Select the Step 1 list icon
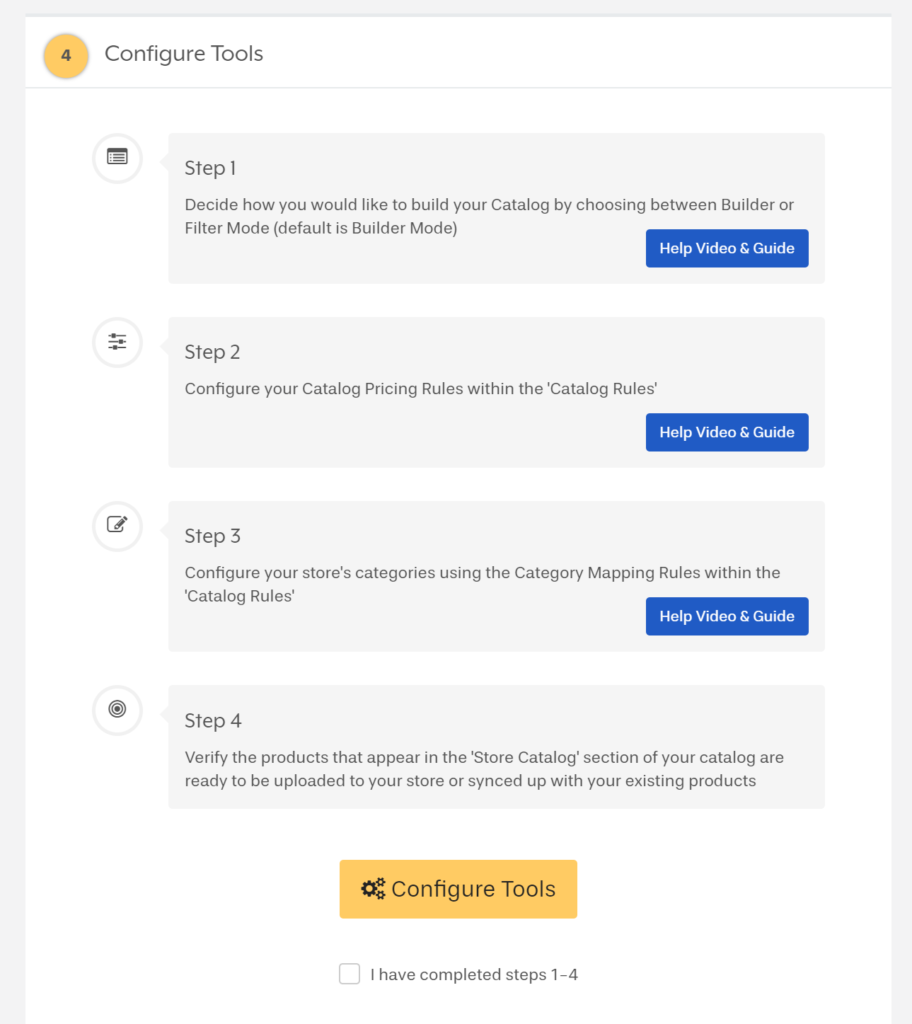The image size is (912, 1024). click(117, 157)
